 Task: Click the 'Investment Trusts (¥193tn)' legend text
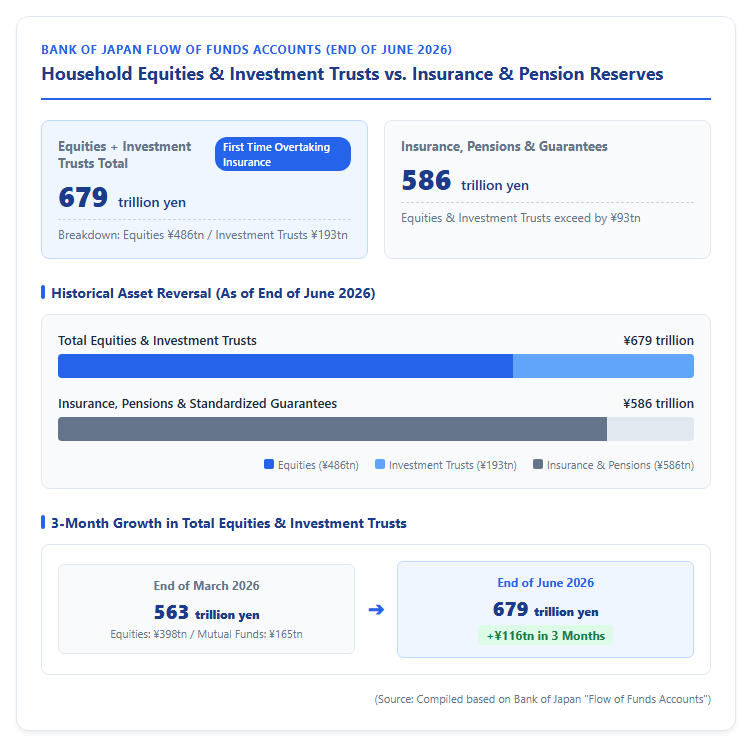453,465
